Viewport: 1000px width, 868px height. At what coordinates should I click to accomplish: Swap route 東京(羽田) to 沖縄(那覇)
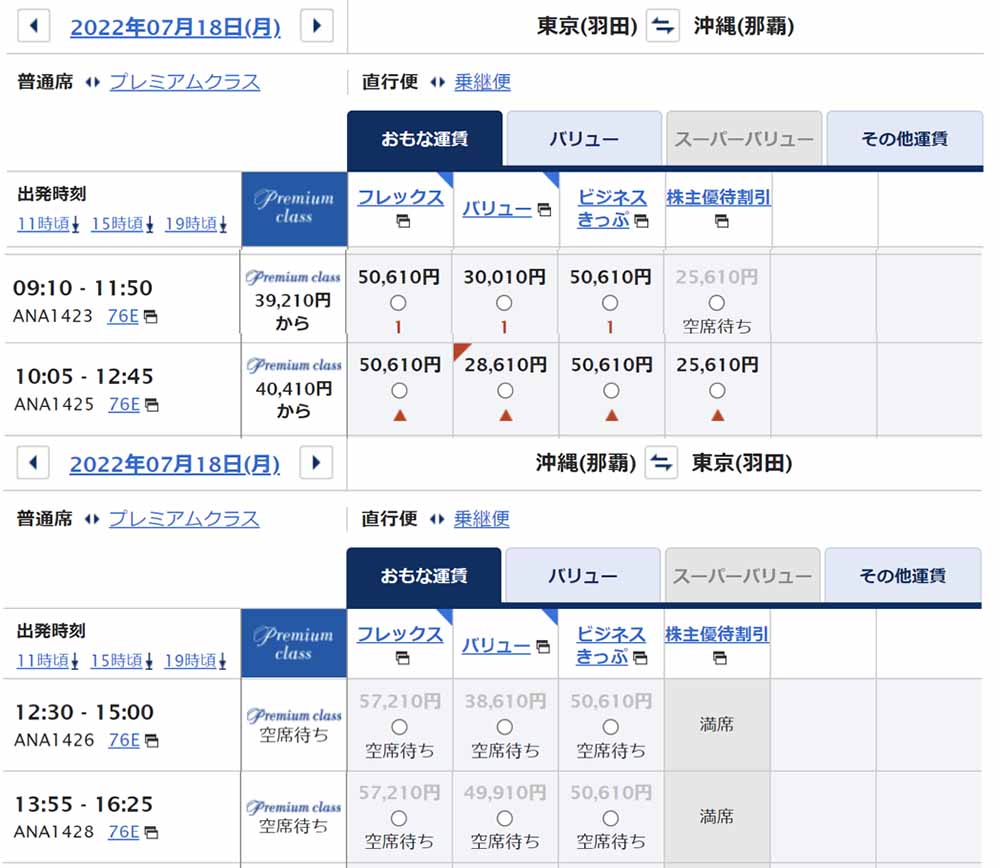pos(663,26)
